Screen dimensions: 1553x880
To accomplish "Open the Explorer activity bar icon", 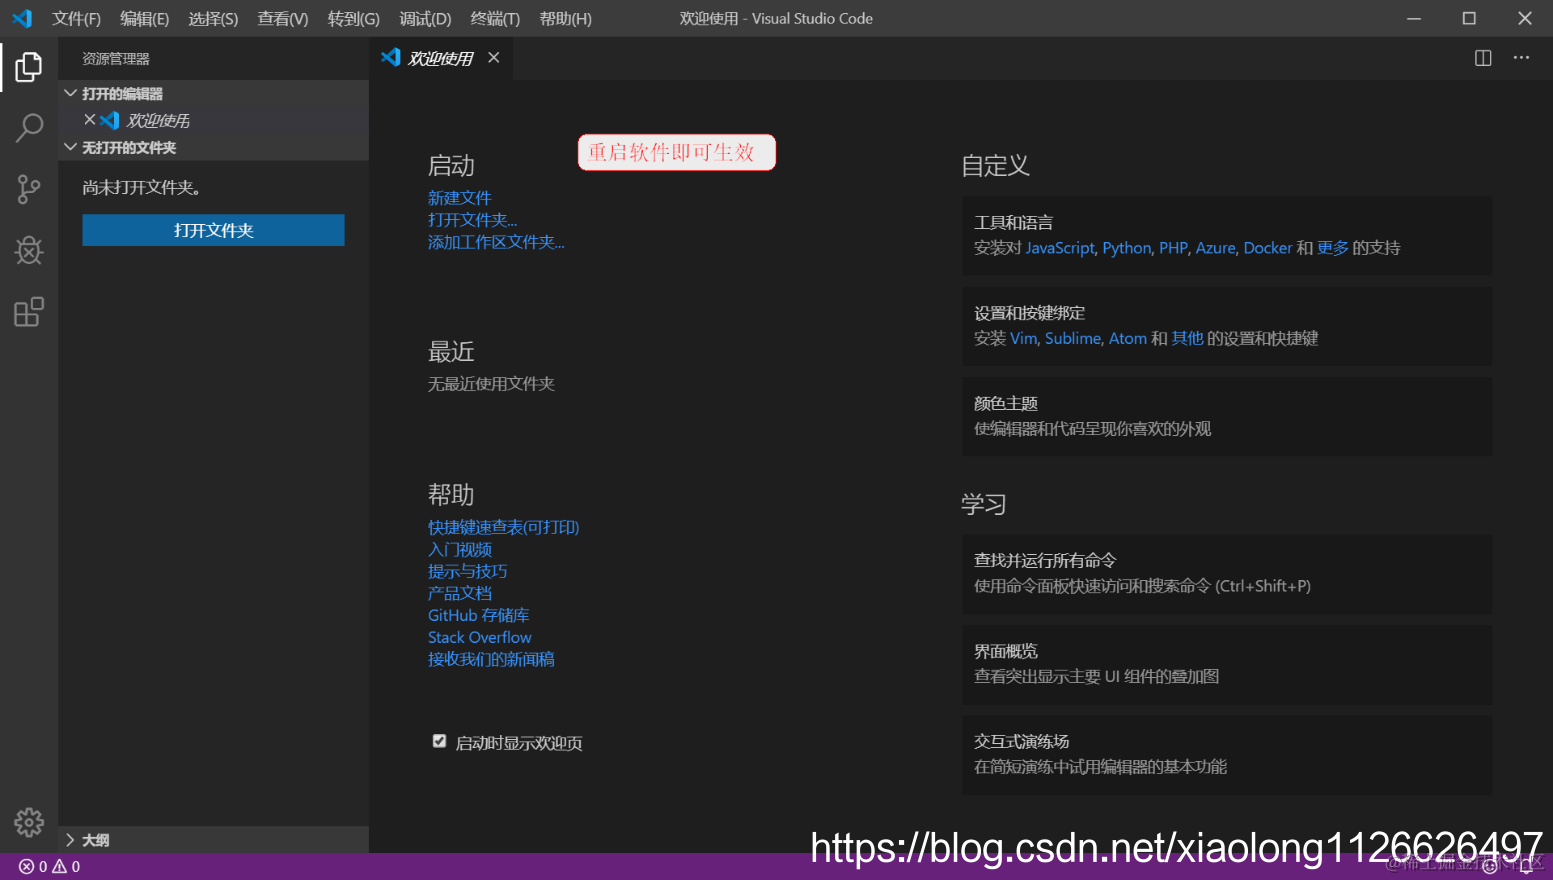I will pos(29,67).
